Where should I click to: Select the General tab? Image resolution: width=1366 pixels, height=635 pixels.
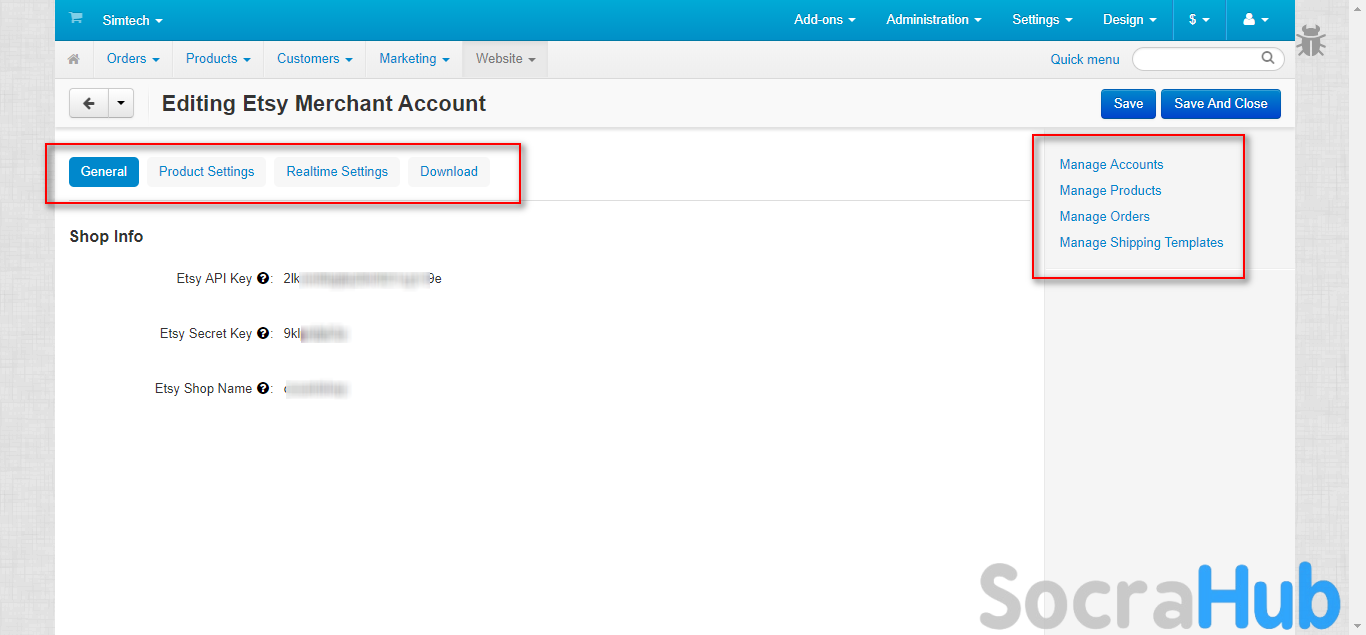(x=104, y=171)
